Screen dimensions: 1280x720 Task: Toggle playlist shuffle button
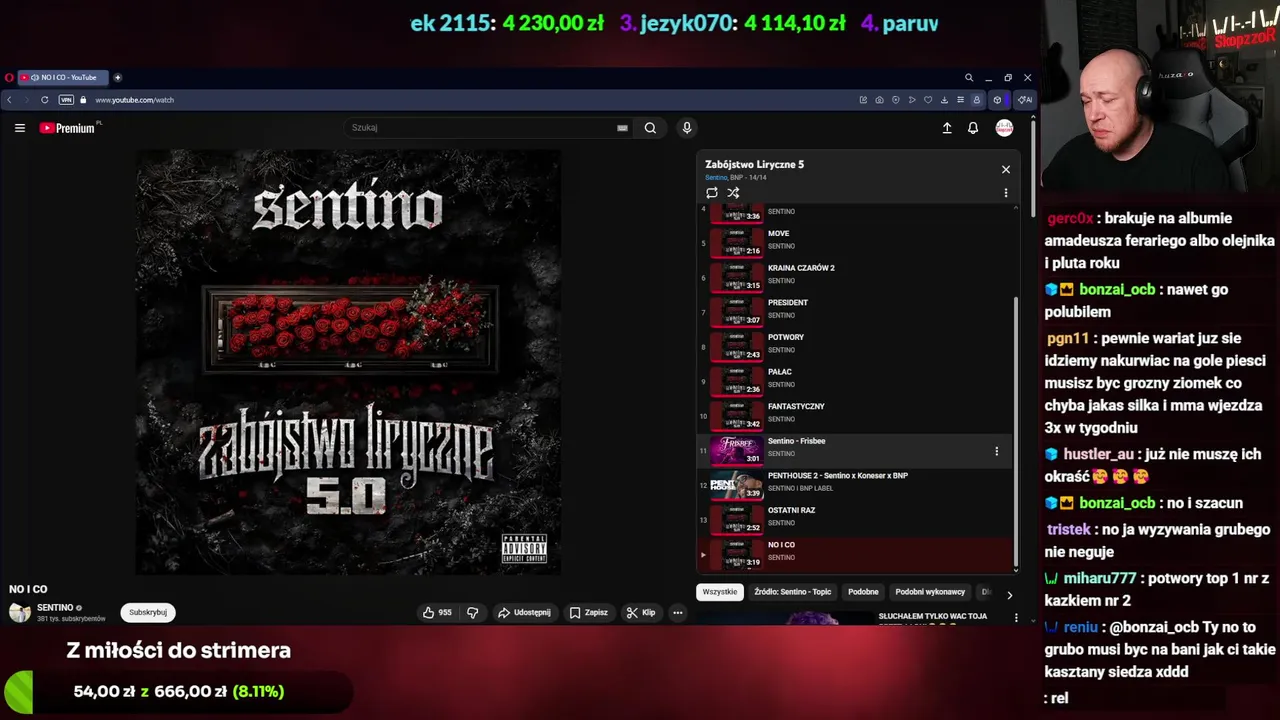point(733,193)
